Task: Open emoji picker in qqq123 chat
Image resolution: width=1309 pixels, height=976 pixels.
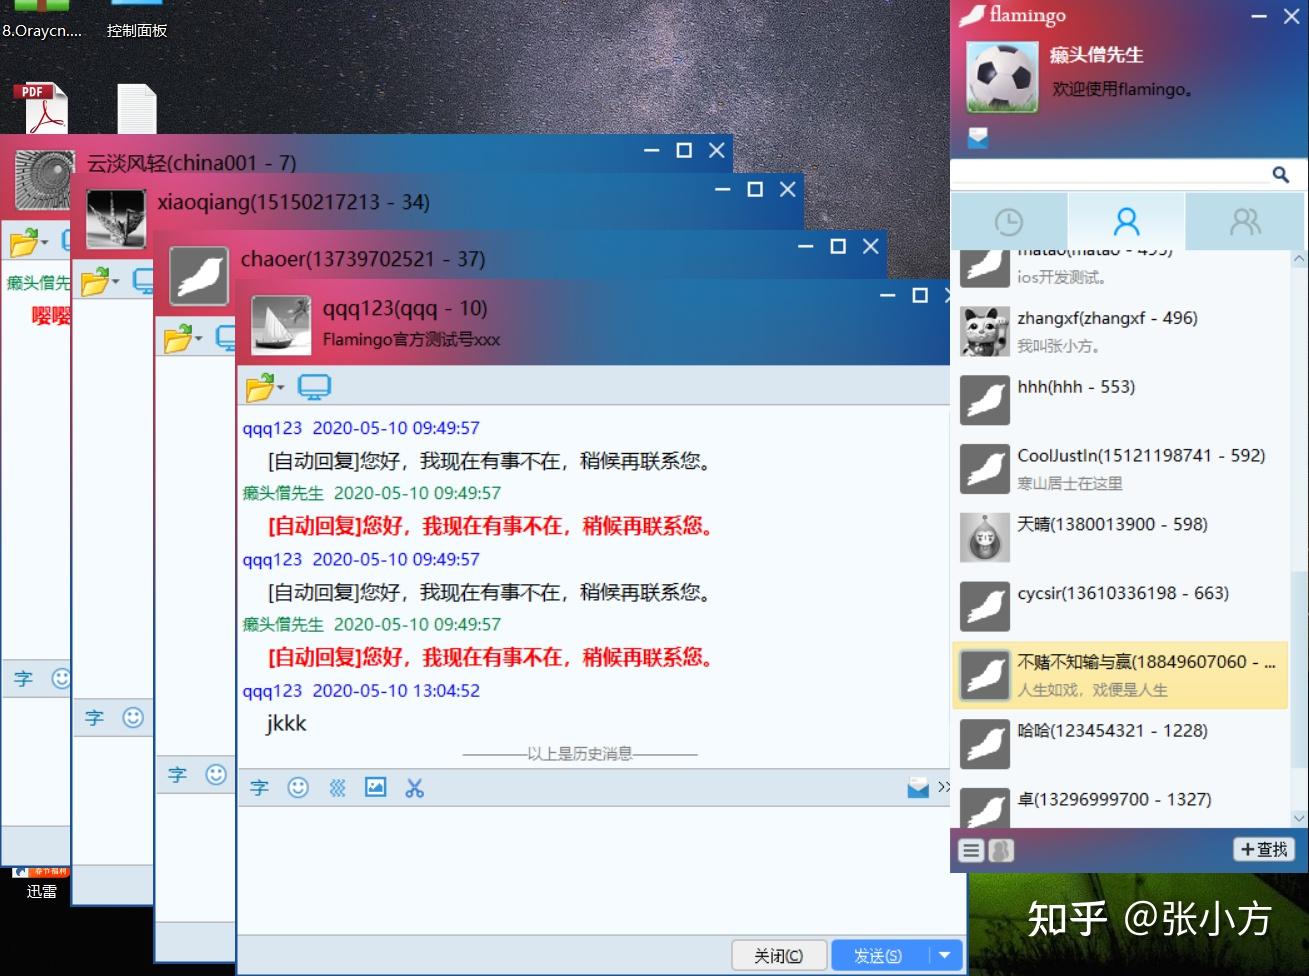Action: [x=298, y=788]
